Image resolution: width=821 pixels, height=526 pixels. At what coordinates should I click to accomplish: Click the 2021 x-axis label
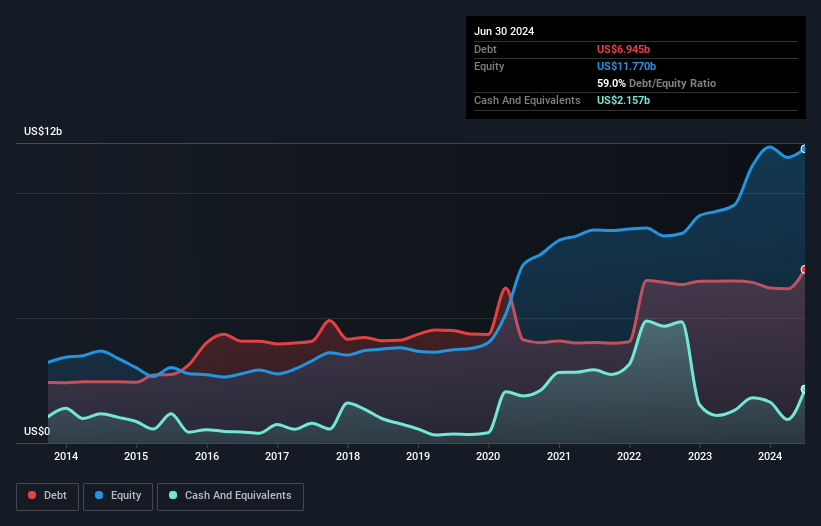pos(559,456)
